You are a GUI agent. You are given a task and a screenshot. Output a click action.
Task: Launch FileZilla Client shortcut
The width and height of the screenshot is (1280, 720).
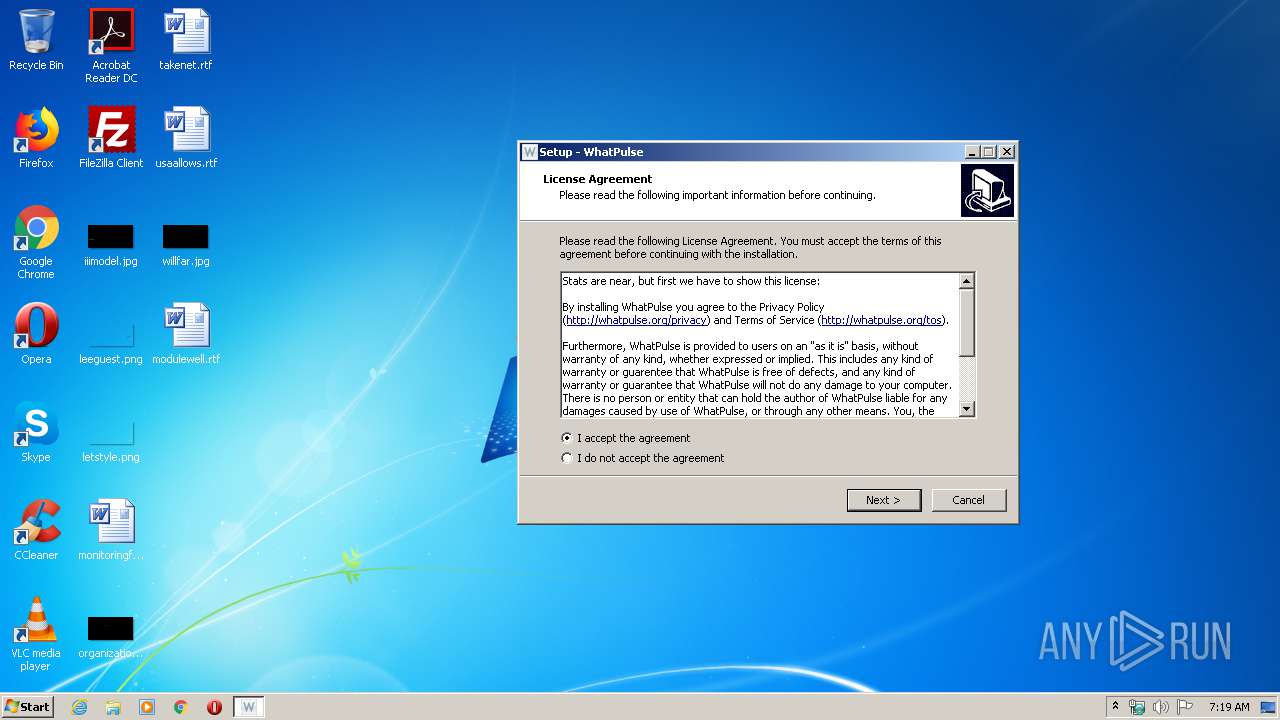point(111,138)
